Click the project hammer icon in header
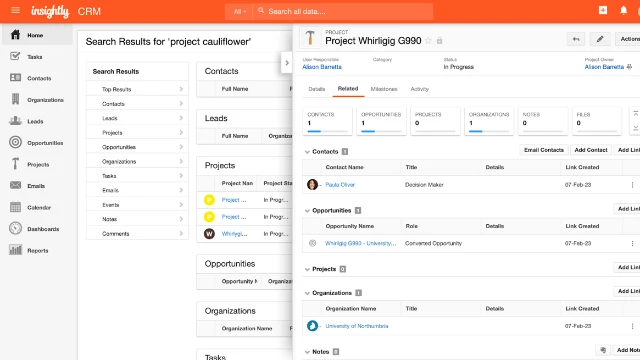The width and height of the screenshot is (640, 360). tap(310, 38)
